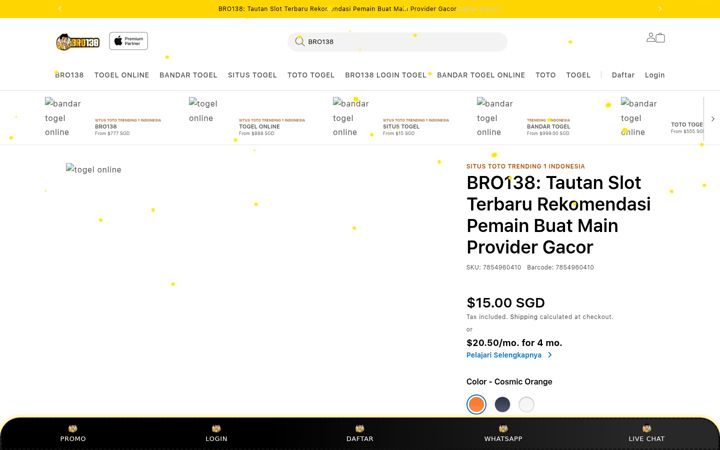This screenshot has height=450, width=720.
Task: Click the Apple Premium Partner badge
Action: (129, 41)
